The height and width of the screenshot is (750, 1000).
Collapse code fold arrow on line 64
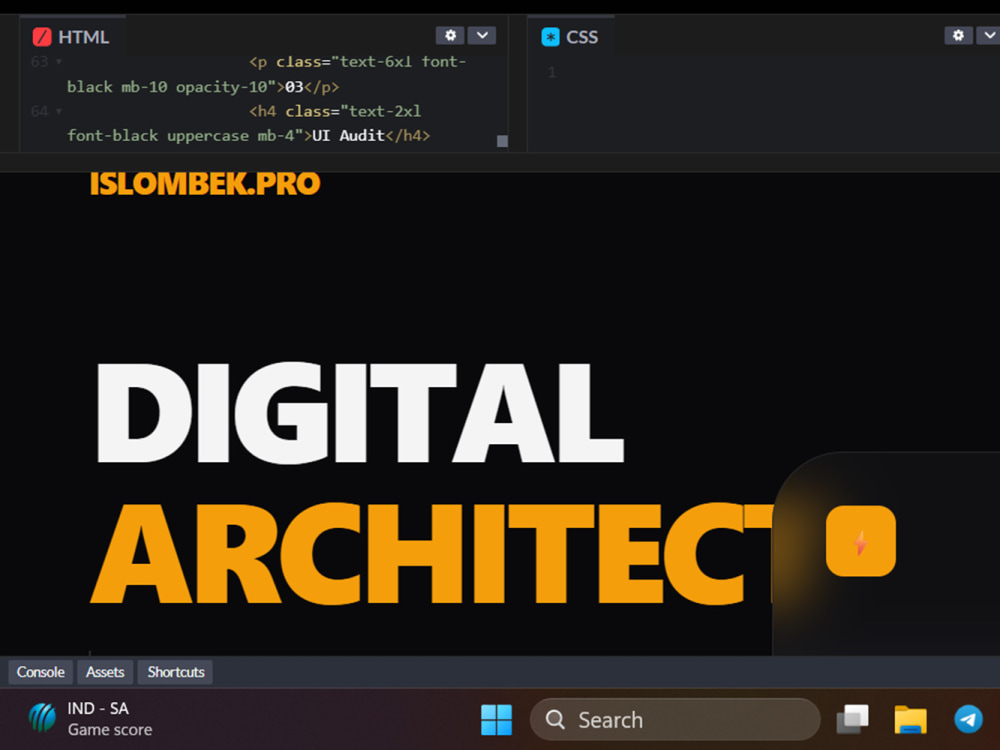[59, 112]
